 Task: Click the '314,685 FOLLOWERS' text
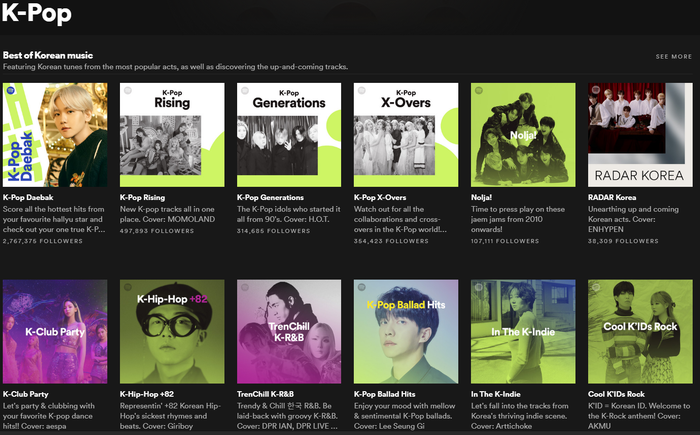click(273, 231)
